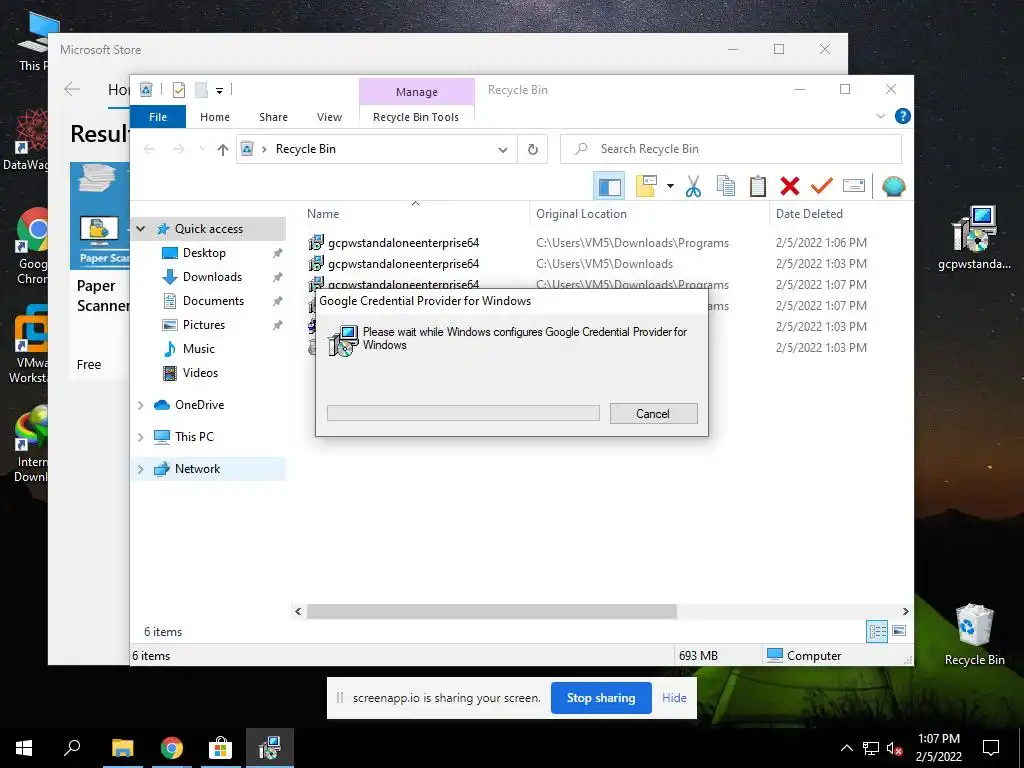Image resolution: width=1024 pixels, height=768 pixels.
Task: Click the red X Delete icon
Action: click(x=790, y=186)
